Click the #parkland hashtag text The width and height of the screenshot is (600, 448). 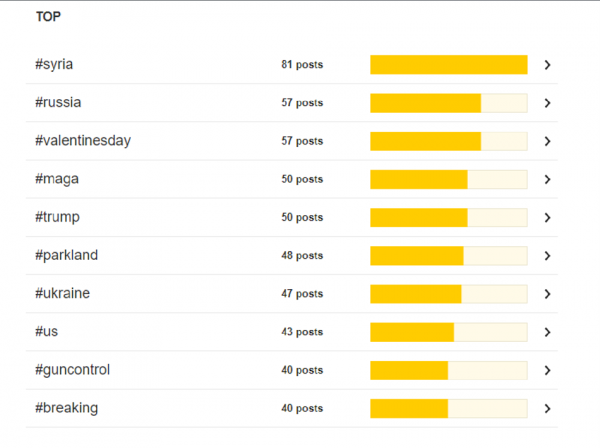tap(67, 255)
